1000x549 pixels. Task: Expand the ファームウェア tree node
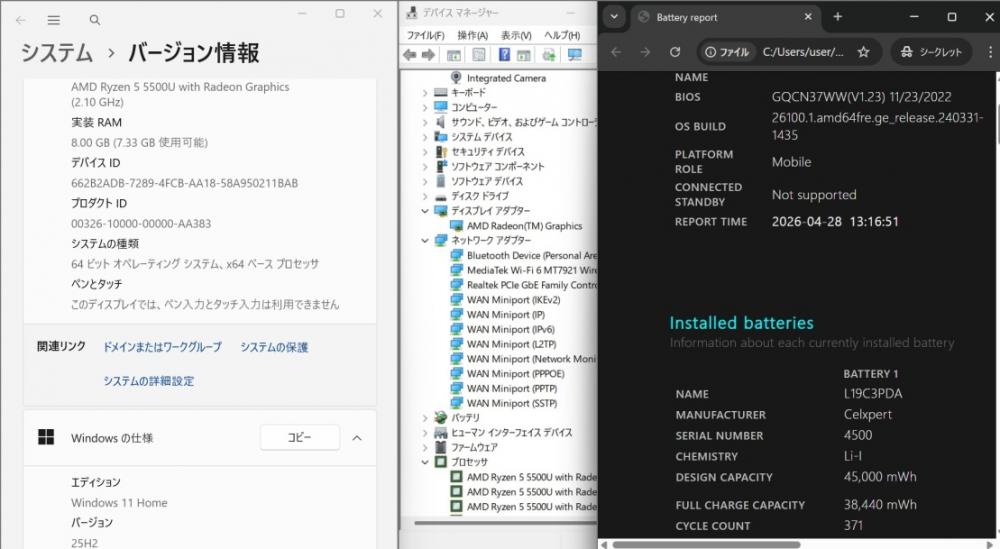coord(425,447)
